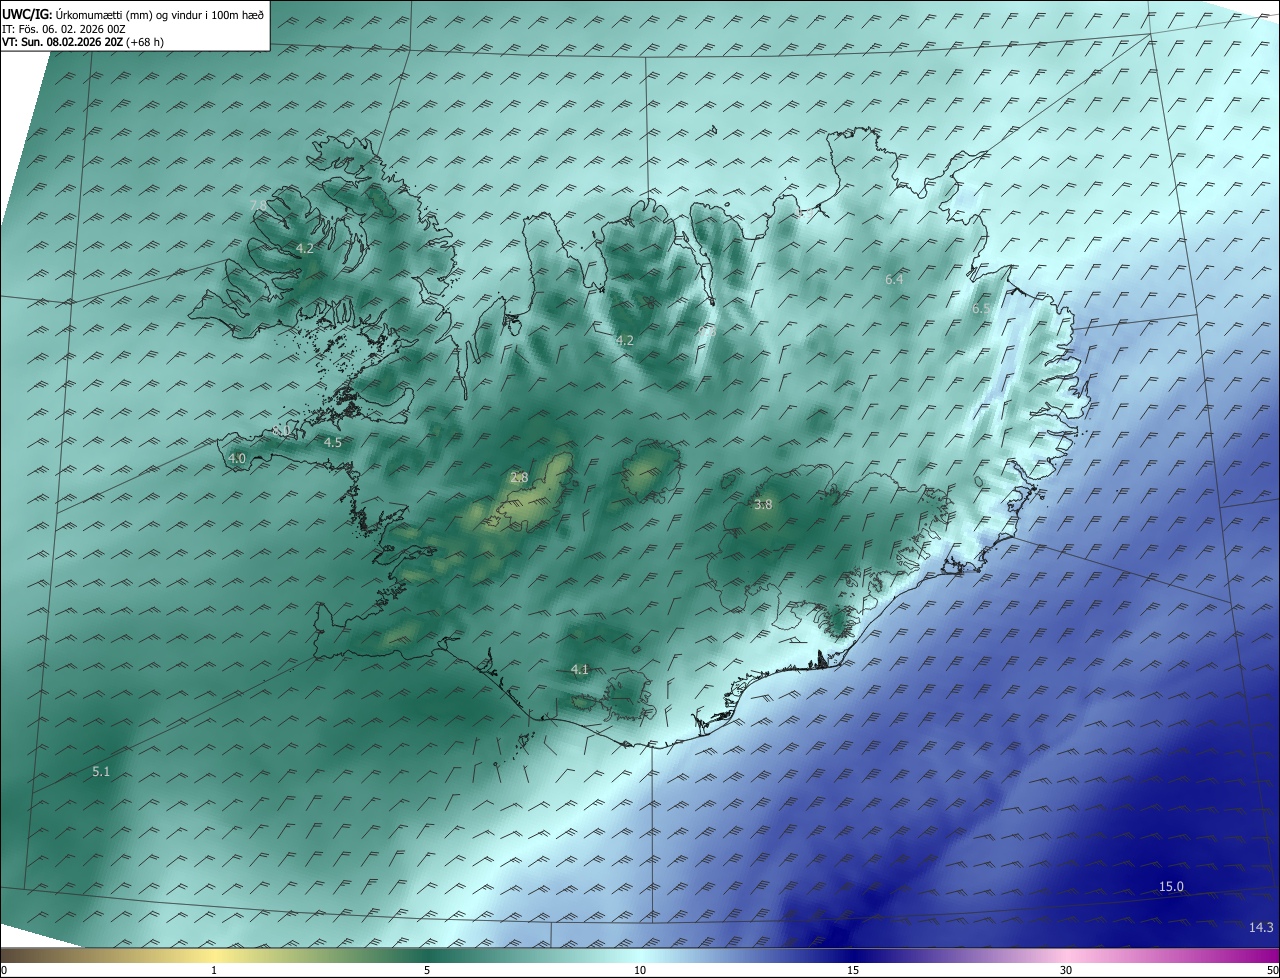Click the 'VT: Sun. 08.02.2026 20Z (+68 h)' line
This screenshot has width=1280, height=978.
pyautogui.click(x=82, y=43)
